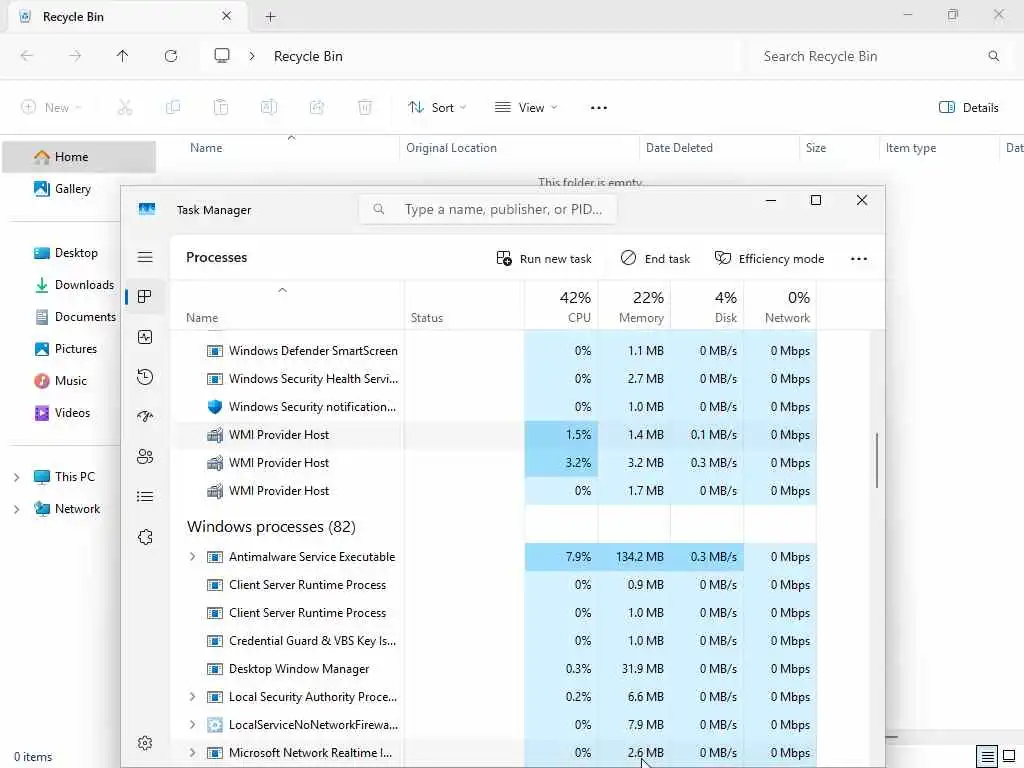Open the Details list icon in Task Manager sidebar
Viewport: 1024px width, 768px height.
point(145,497)
